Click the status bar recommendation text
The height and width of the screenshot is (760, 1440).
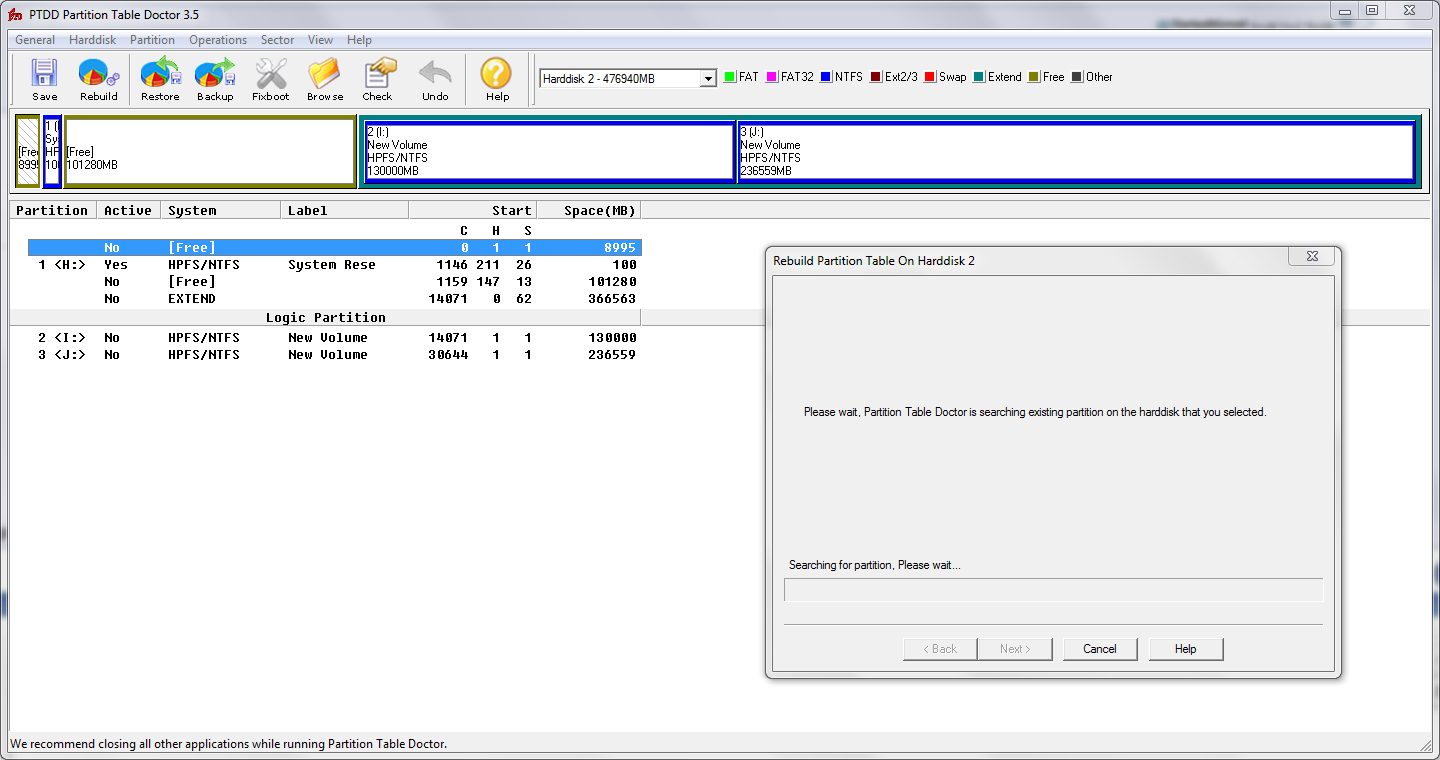(x=228, y=744)
